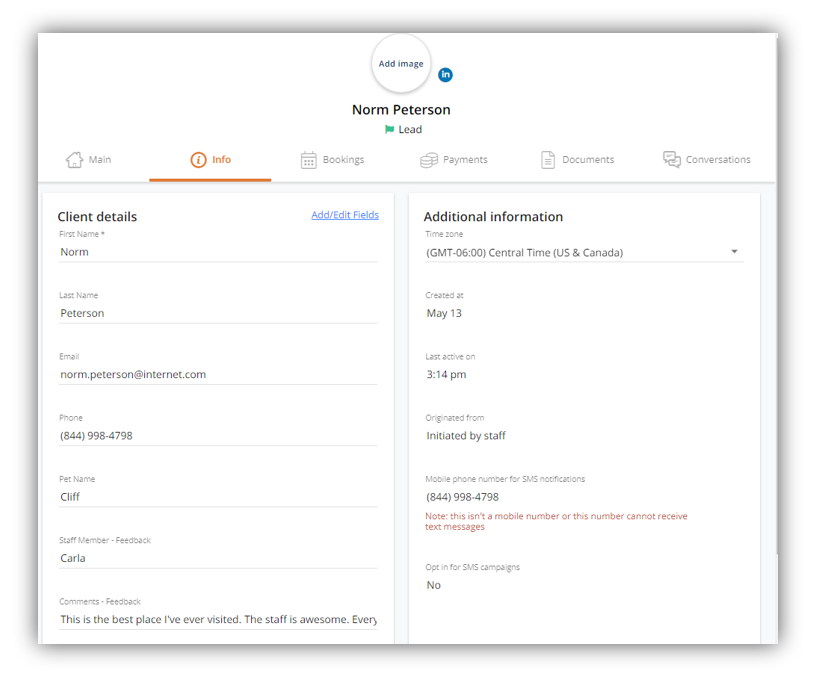Click the Info circle icon
The height and width of the screenshot is (680, 822).
pyautogui.click(x=198, y=160)
